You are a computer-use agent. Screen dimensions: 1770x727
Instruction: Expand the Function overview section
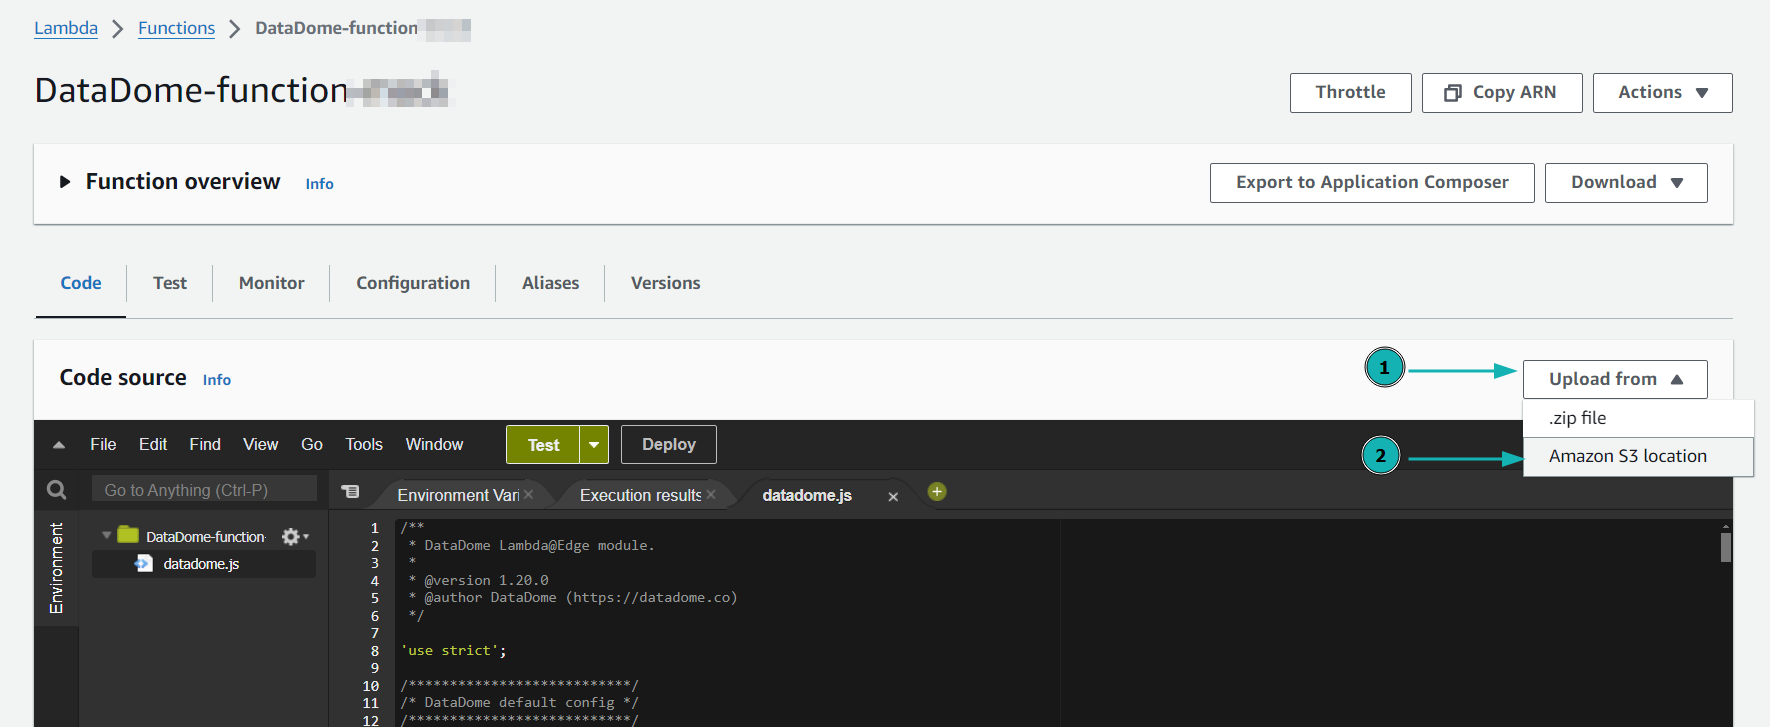[65, 182]
